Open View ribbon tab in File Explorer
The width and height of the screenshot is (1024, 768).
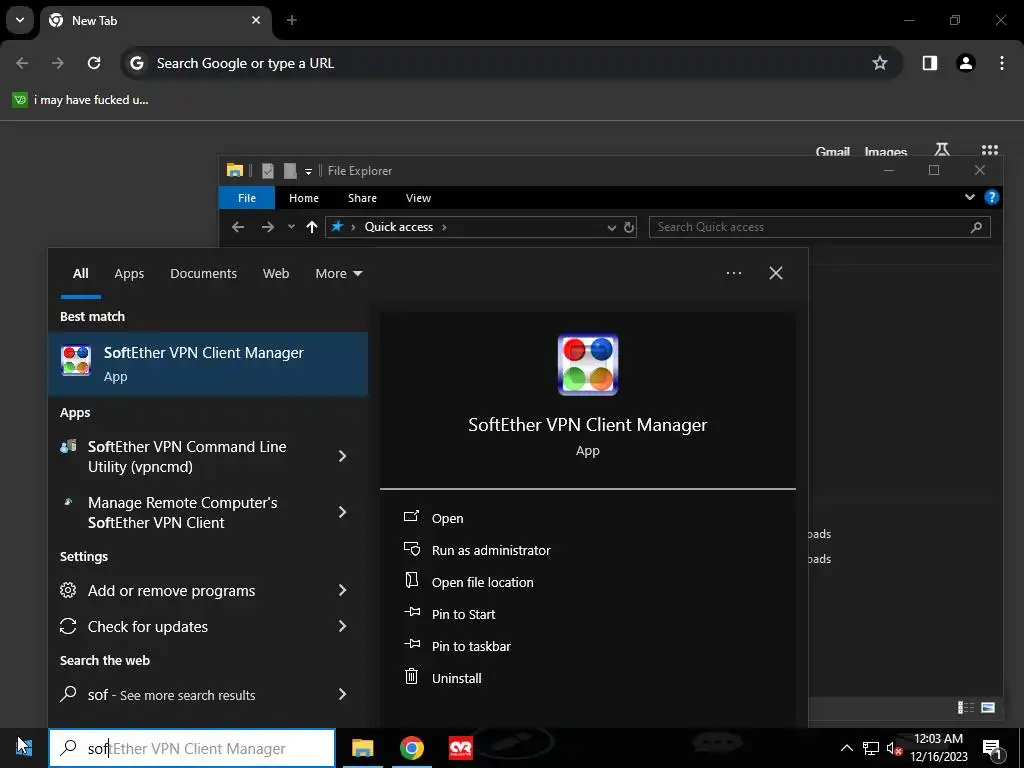(x=418, y=198)
